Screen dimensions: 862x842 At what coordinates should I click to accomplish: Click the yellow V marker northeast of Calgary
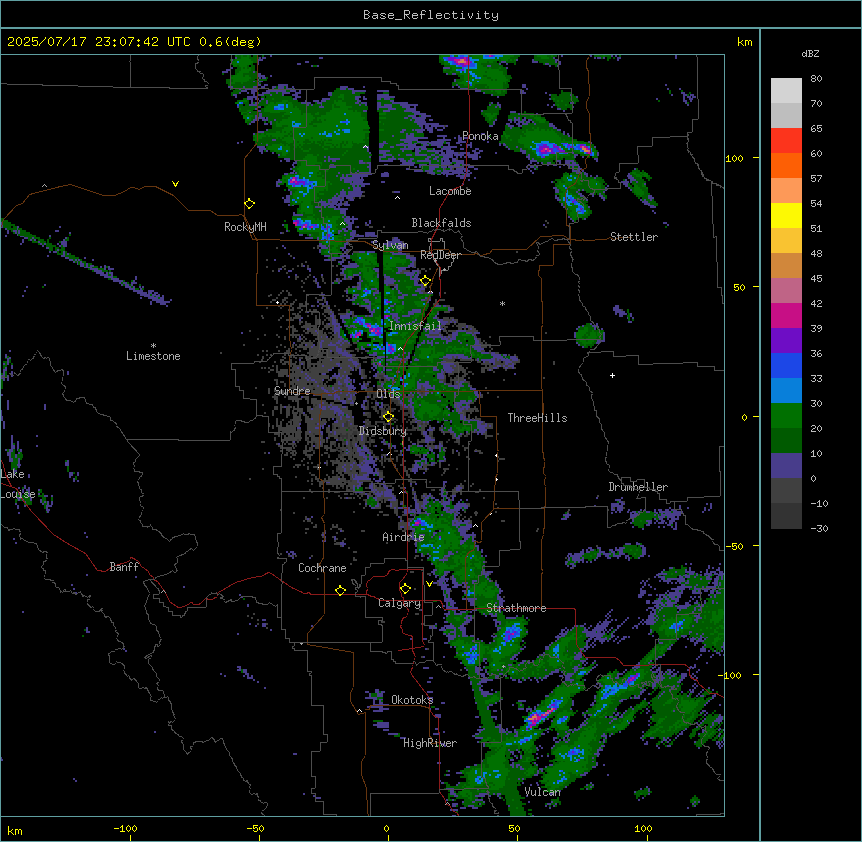pyautogui.click(x=429, y=584)
